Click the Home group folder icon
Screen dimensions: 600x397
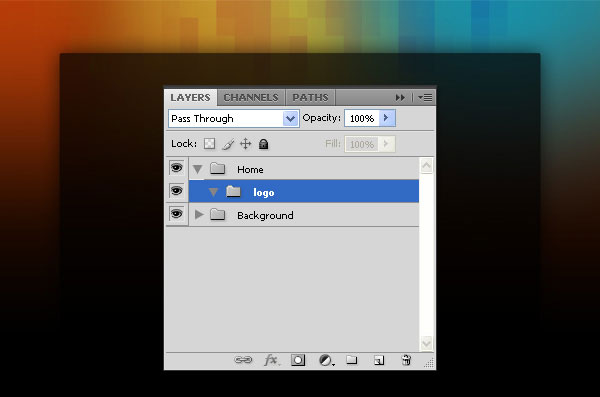[217, 168]
